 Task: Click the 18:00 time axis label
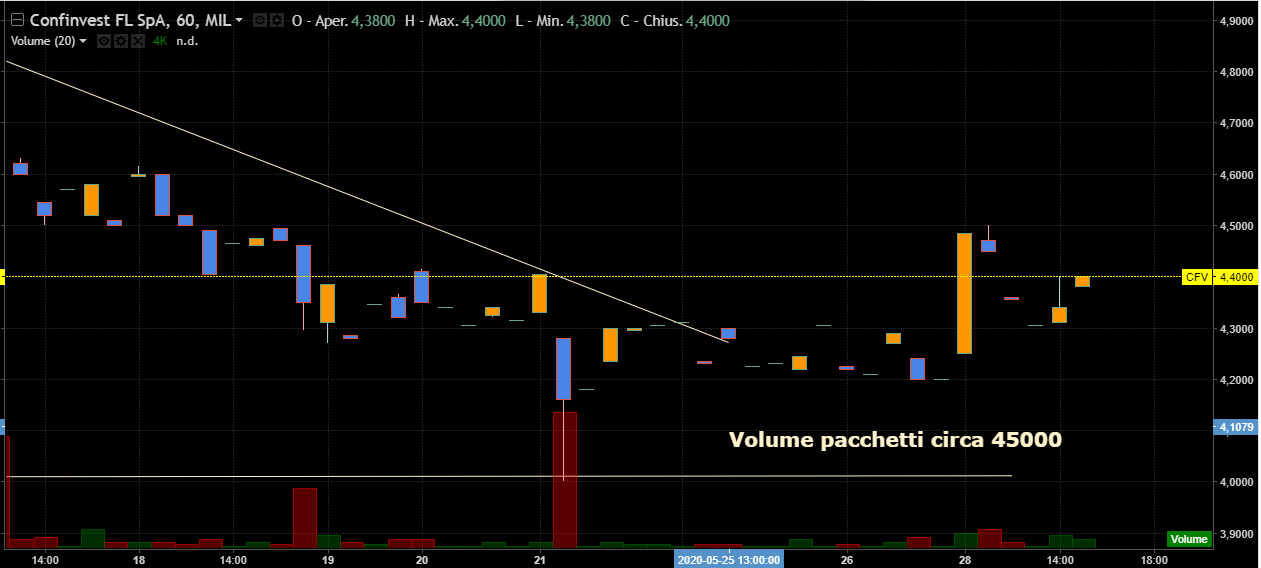1154,559
